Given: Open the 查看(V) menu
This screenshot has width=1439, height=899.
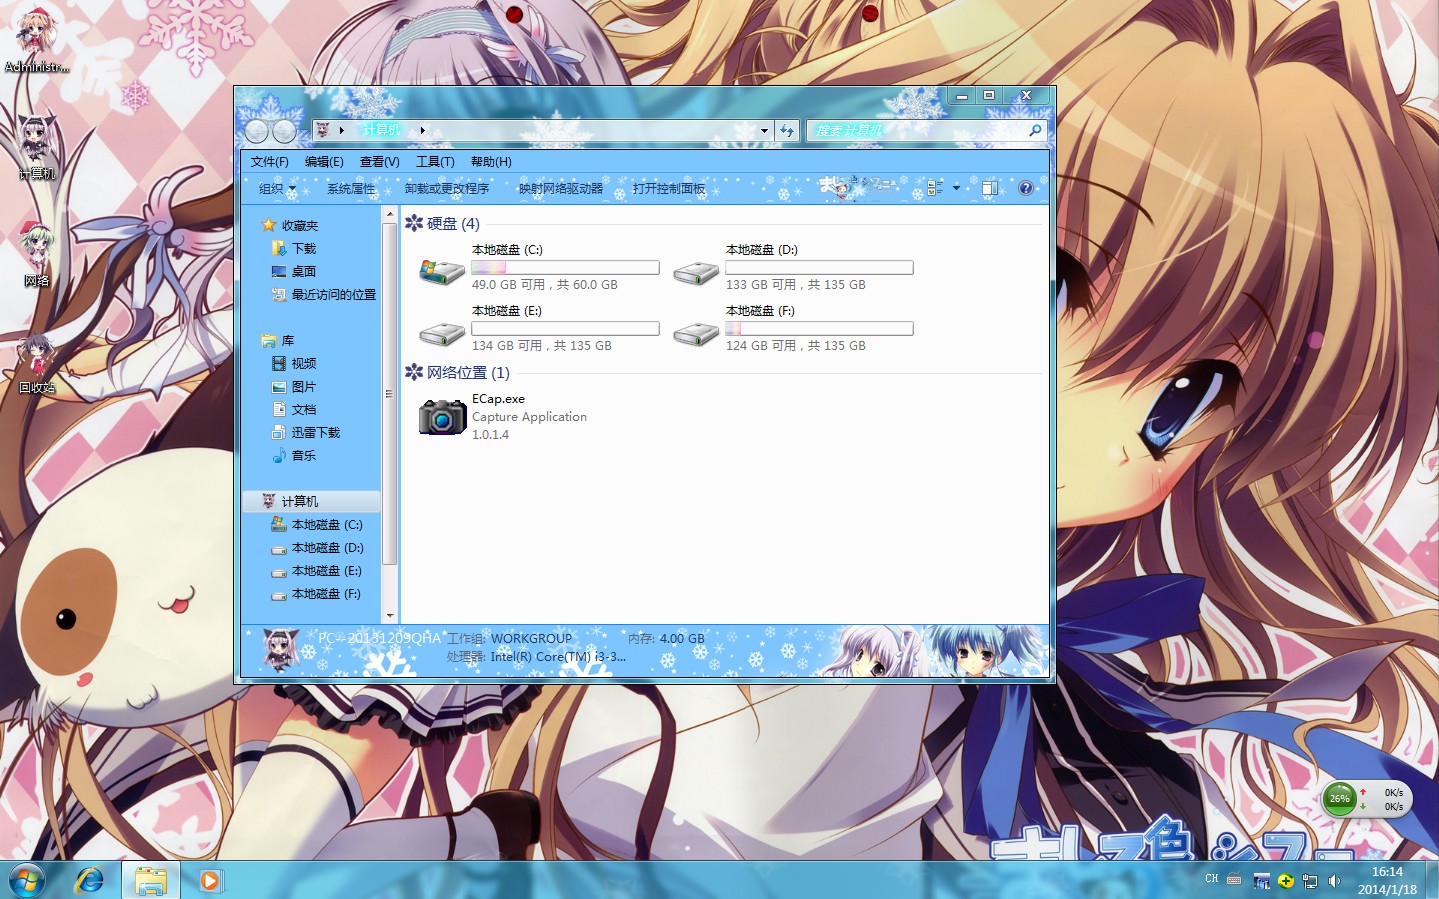Looking at the screenshot, I should click(x=379, y=162).
